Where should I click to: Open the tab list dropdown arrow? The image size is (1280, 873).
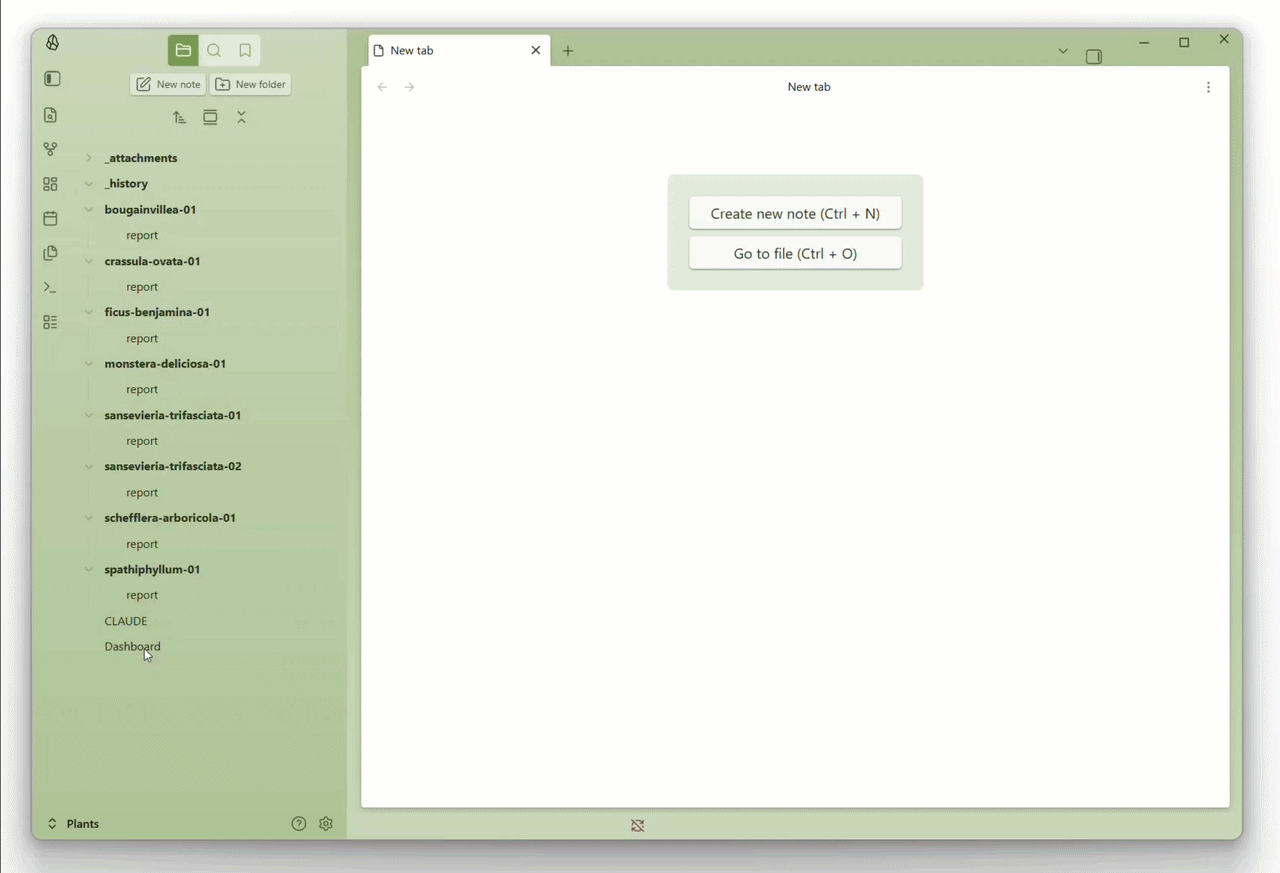click(x=1063, y=51)
